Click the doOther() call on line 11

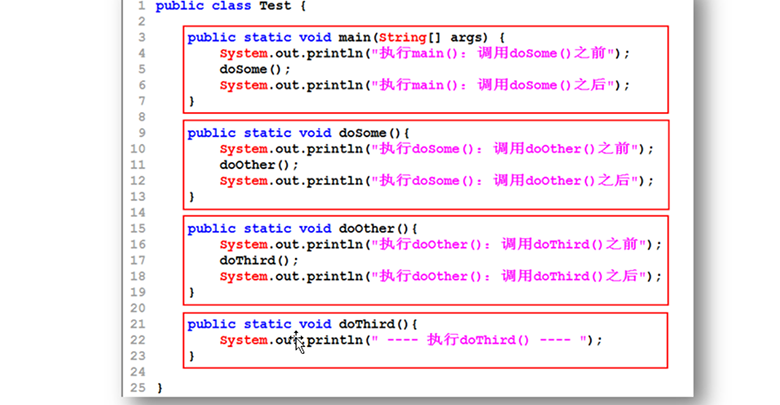259,165
